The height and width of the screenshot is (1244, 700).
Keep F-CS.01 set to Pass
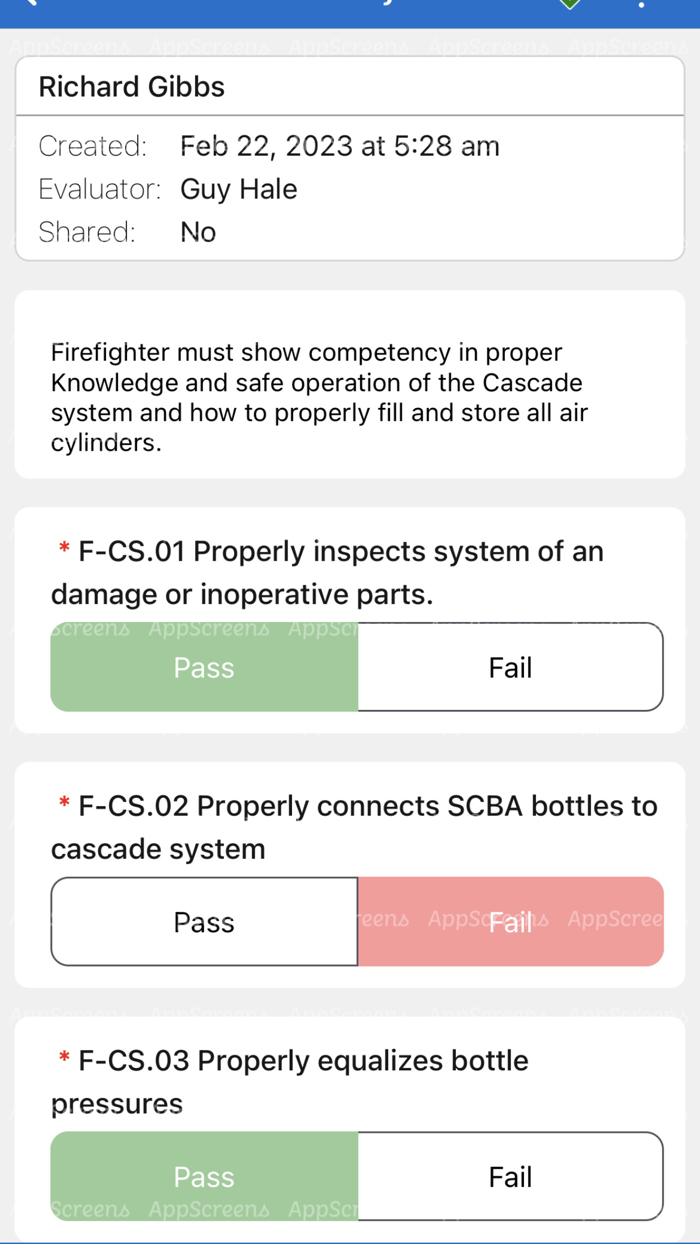click(x=204, y=667)
